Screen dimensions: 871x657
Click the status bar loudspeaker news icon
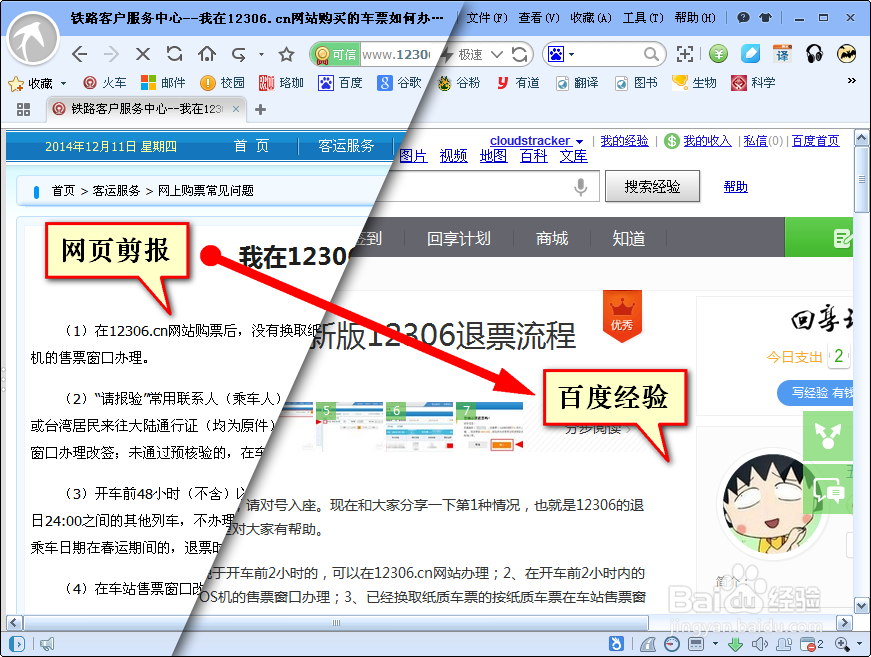pos(47,644)
